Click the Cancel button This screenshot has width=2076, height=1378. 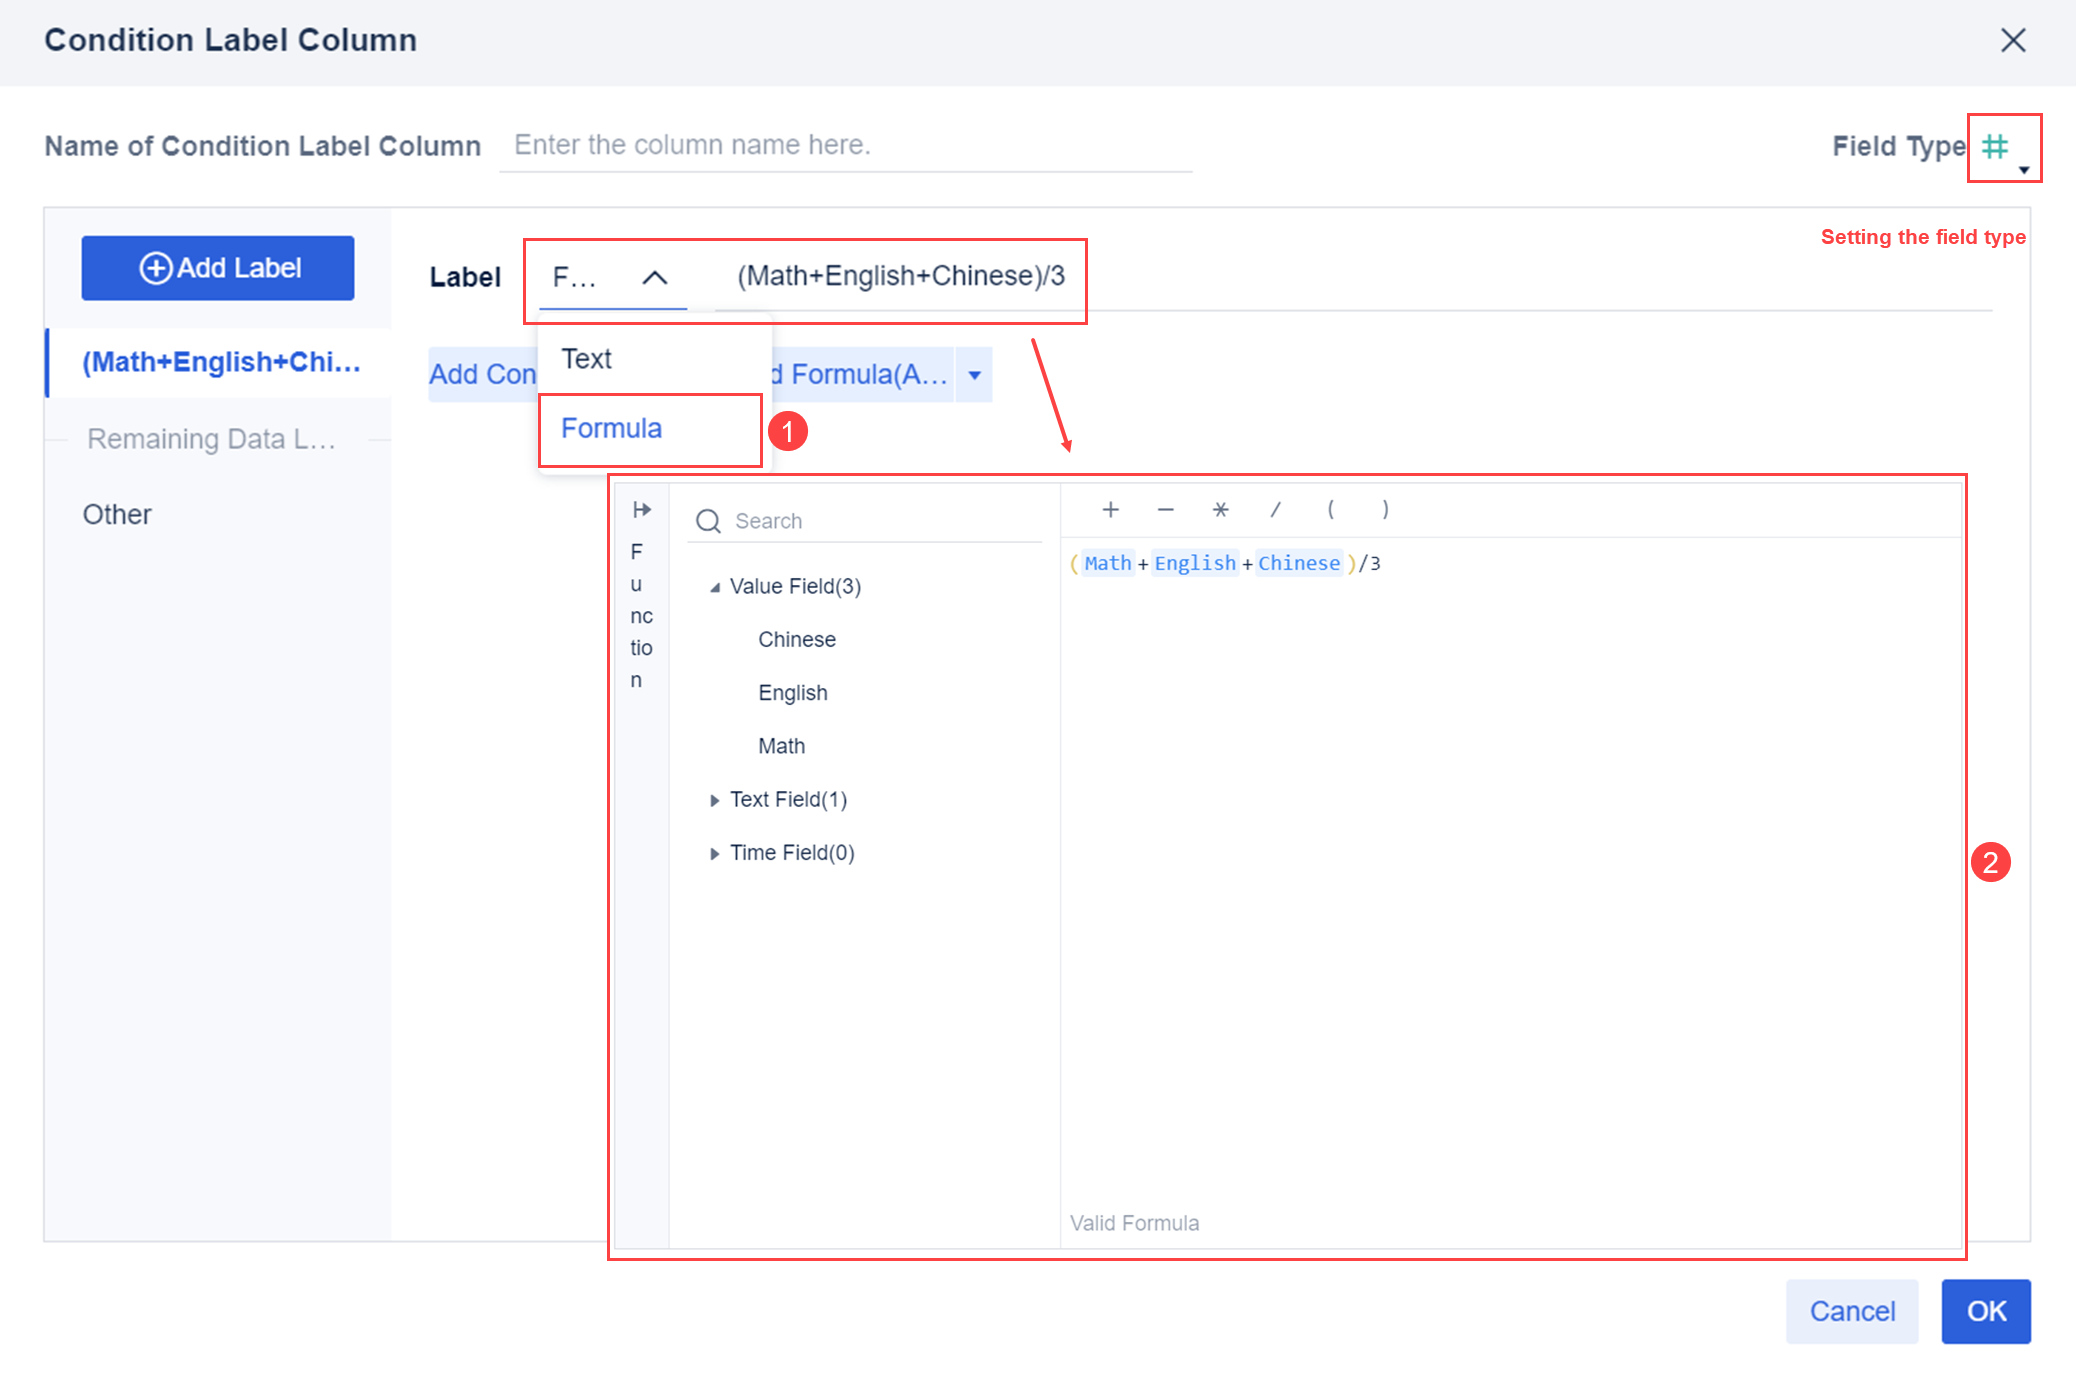point(1852,1311)
